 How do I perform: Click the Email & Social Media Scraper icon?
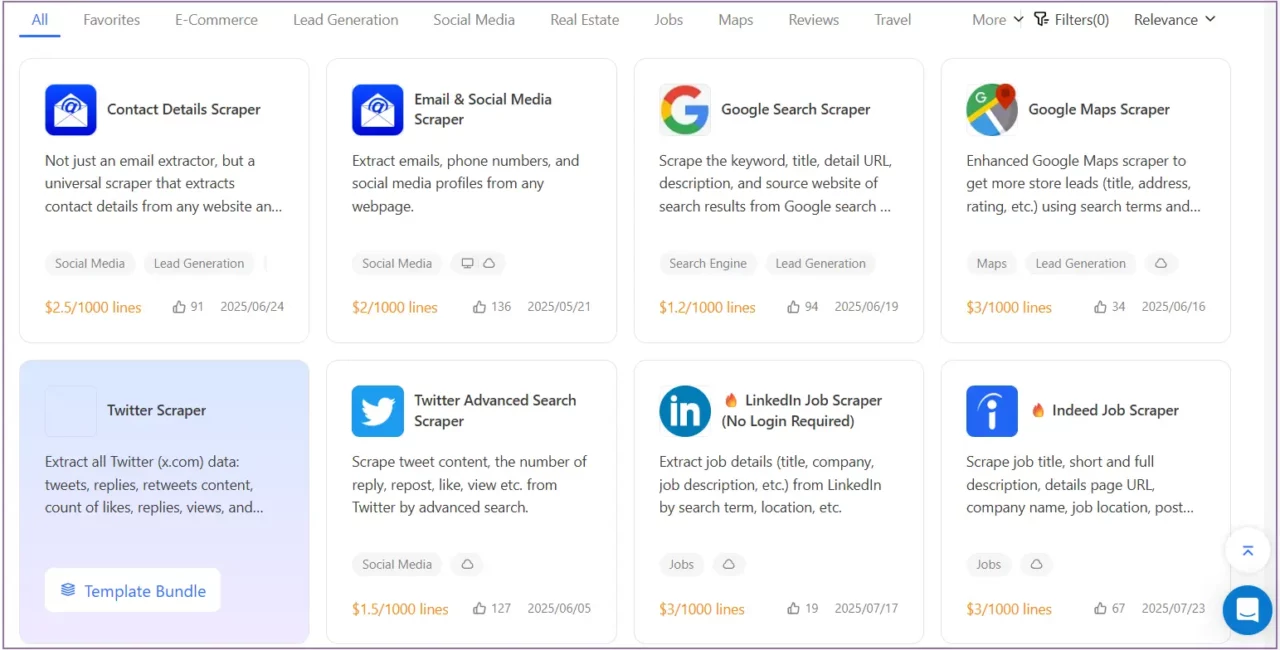377,110
